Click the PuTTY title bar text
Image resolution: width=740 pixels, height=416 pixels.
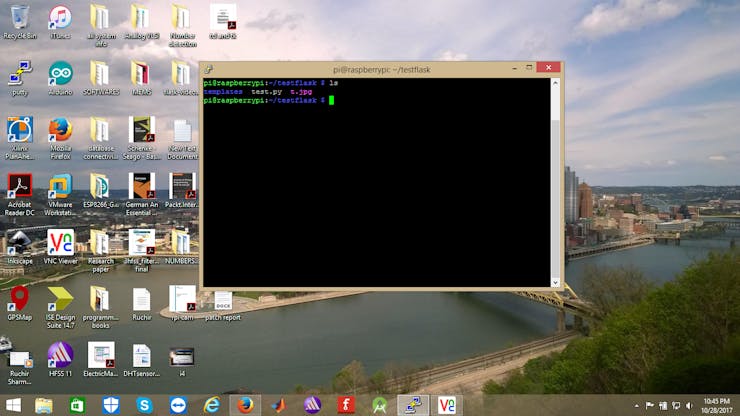pos(381,69)
